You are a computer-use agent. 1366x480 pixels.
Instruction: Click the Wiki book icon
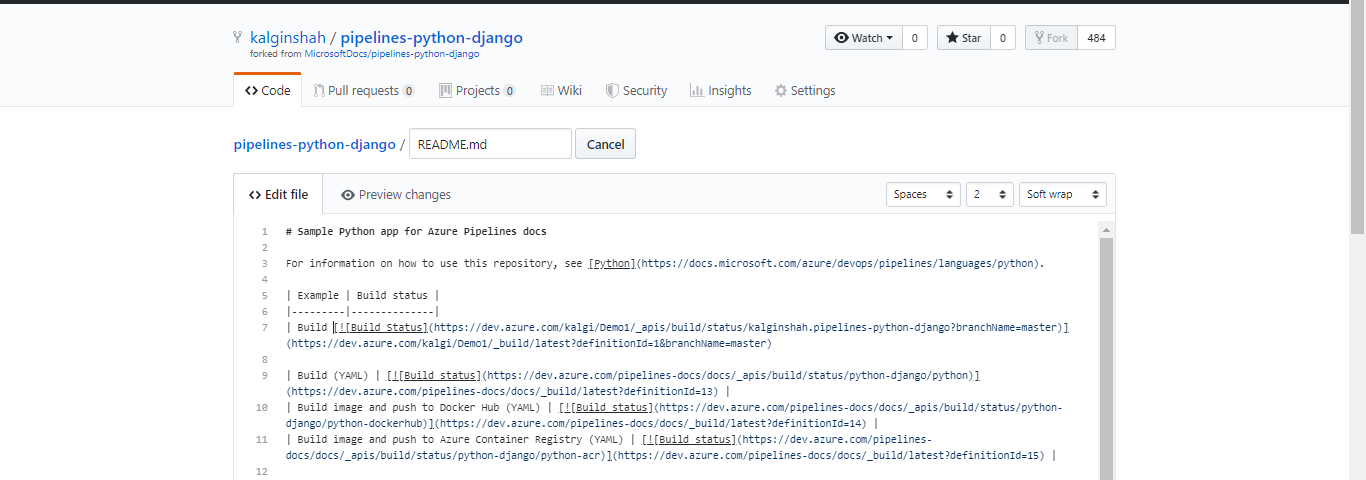click(x=547, y=90)
